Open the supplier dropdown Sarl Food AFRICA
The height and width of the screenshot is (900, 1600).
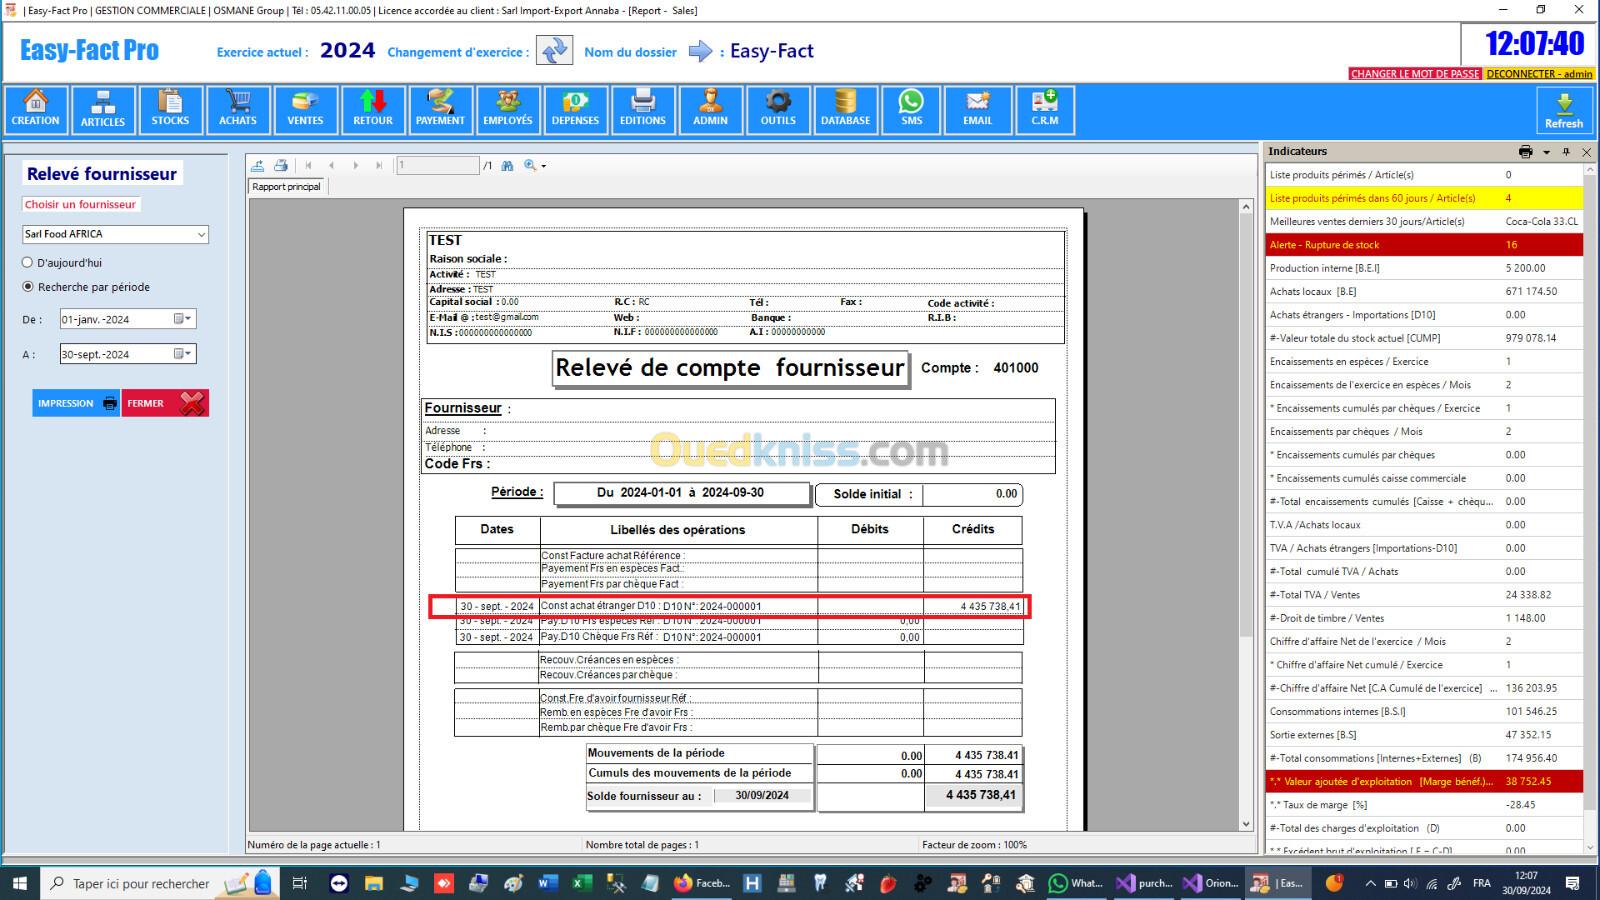(x=201, y=234)
